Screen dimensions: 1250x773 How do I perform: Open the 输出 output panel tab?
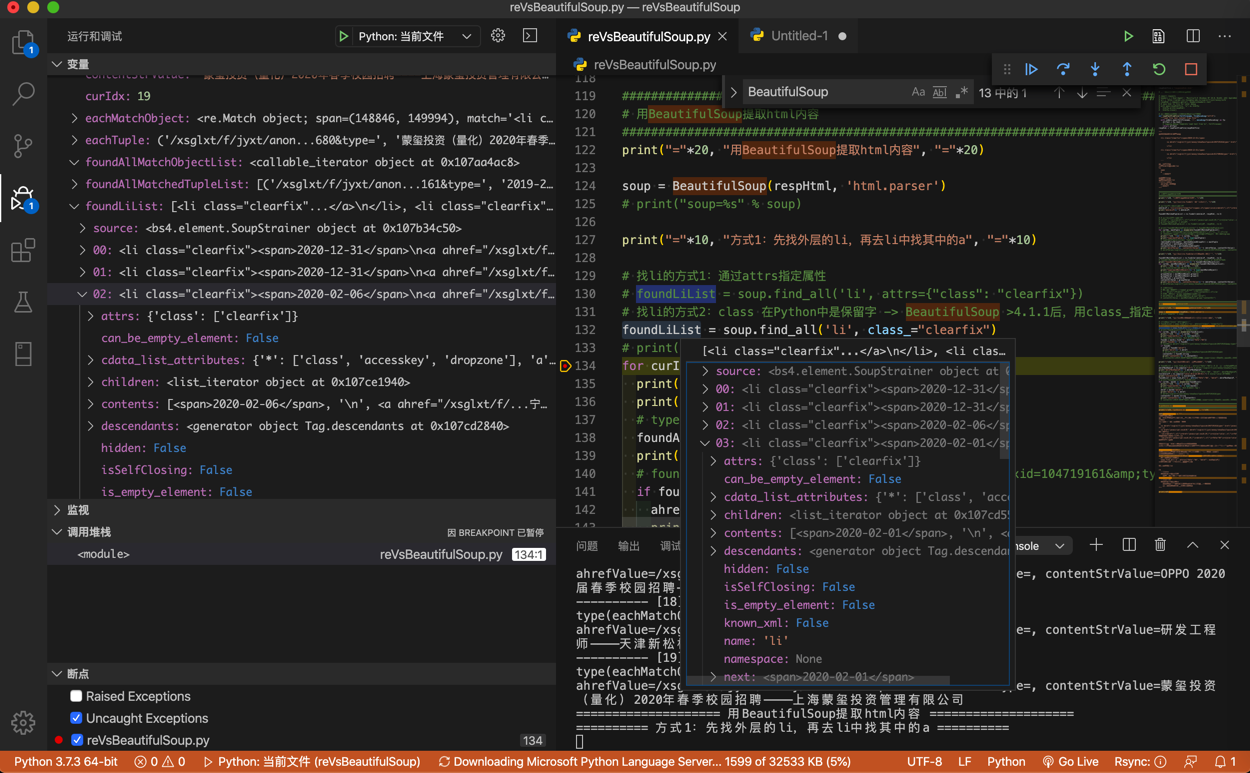pos(629,546)
